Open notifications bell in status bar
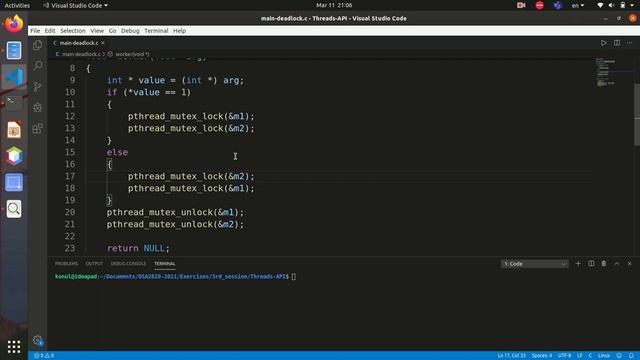This screenshot has height=360, width=640. point(631,356)
